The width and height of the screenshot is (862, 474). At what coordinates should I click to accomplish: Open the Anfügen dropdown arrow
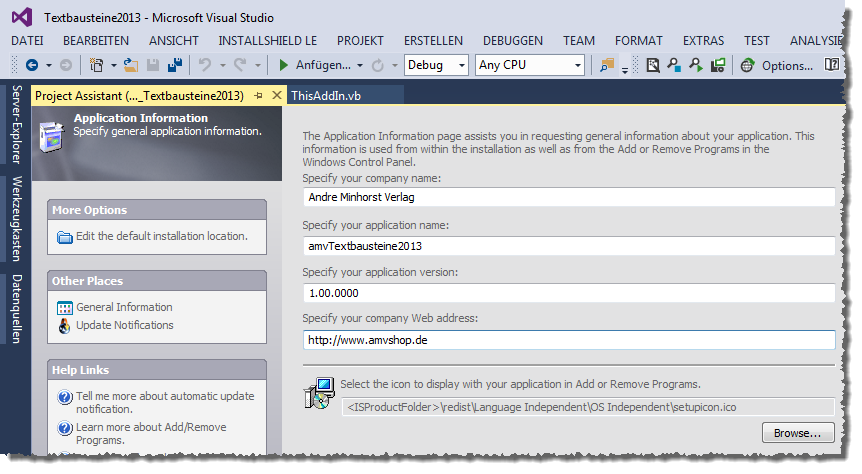(360, 65)
